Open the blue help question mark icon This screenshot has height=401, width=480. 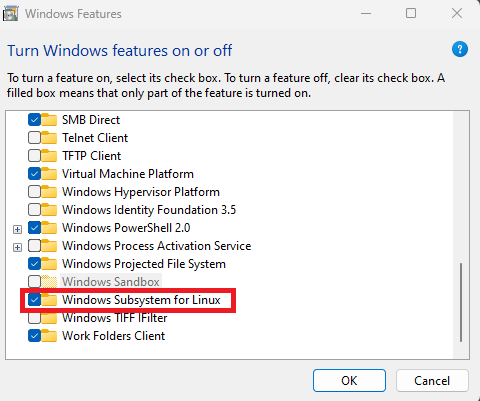click(x=460, y=49)
